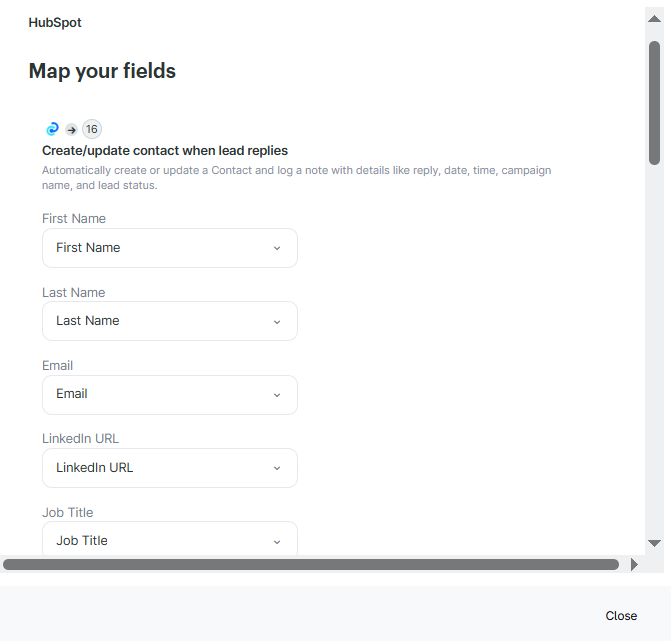The width and height of the screenshot is (671, 641).
Task: Click the blue source app logo icon
Action: [53, 129]
